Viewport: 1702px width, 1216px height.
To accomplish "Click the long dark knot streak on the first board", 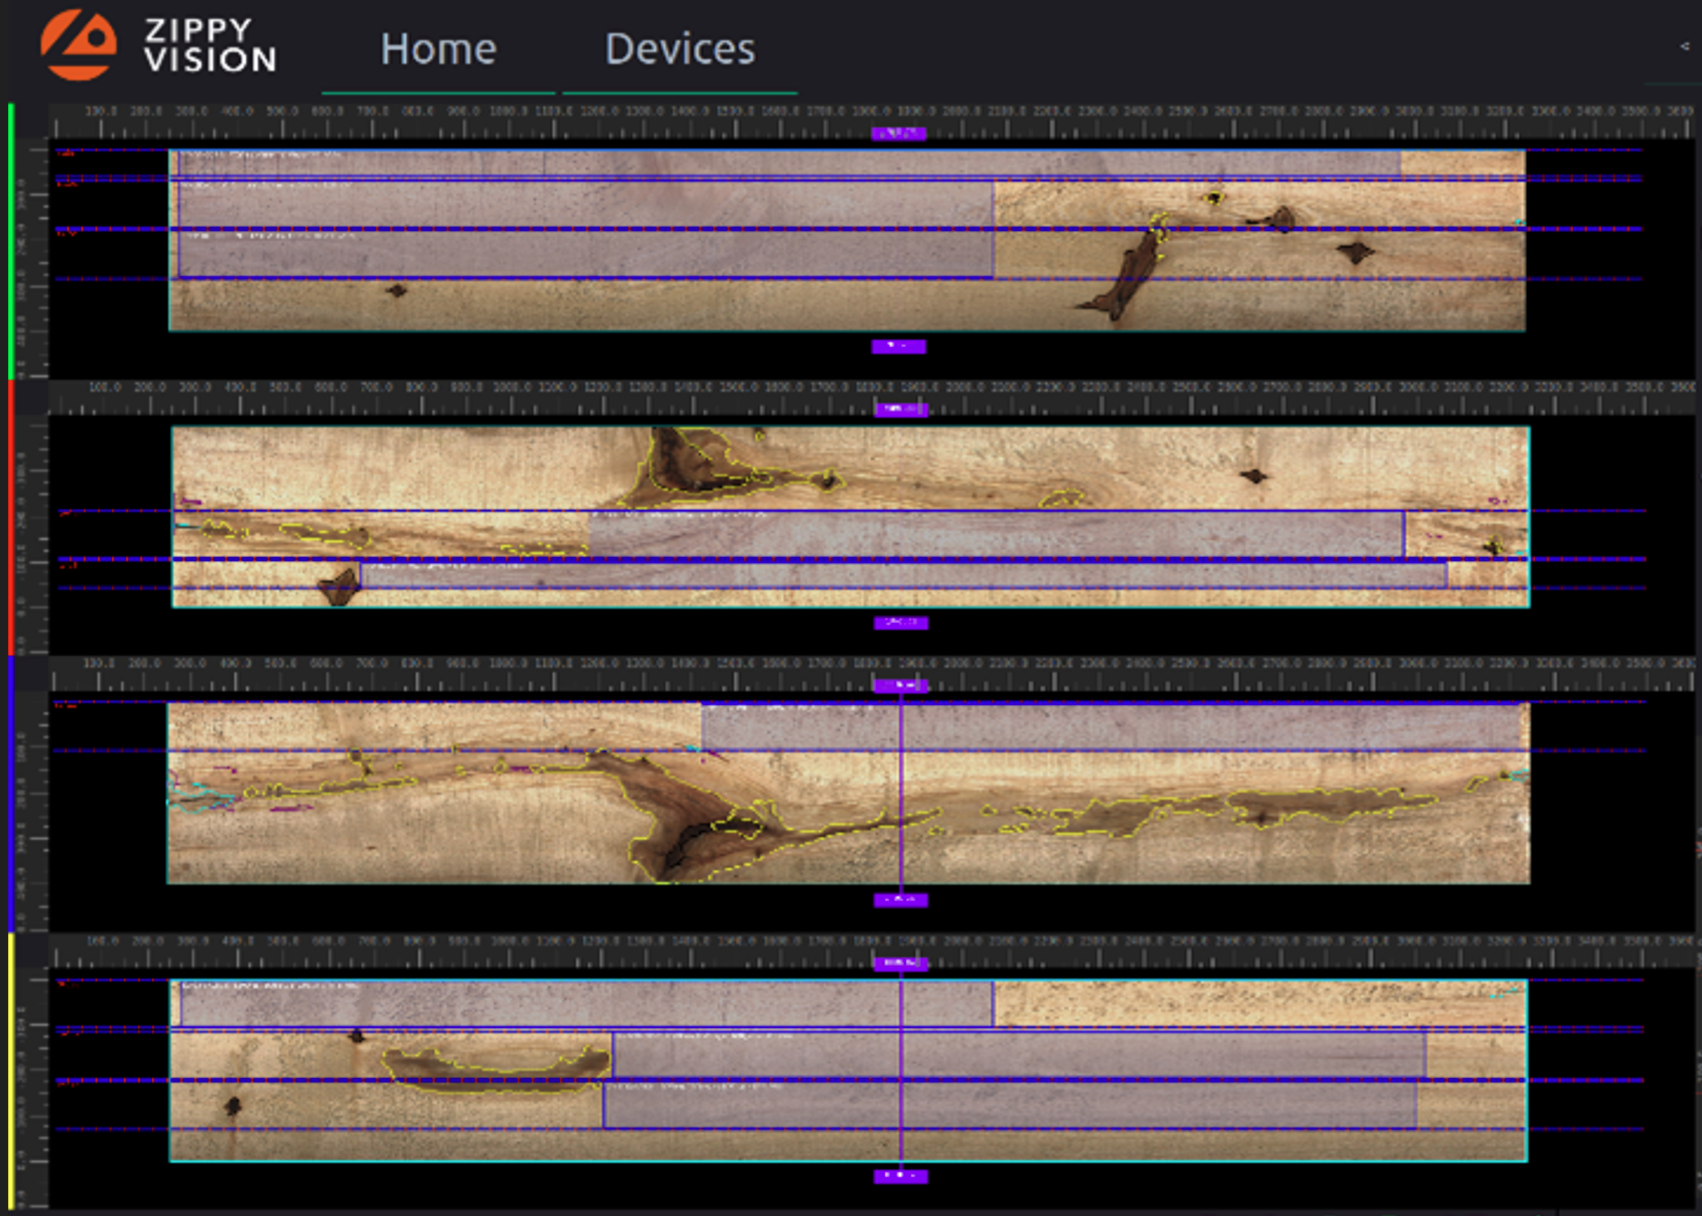I will [x=1125, y=272].
